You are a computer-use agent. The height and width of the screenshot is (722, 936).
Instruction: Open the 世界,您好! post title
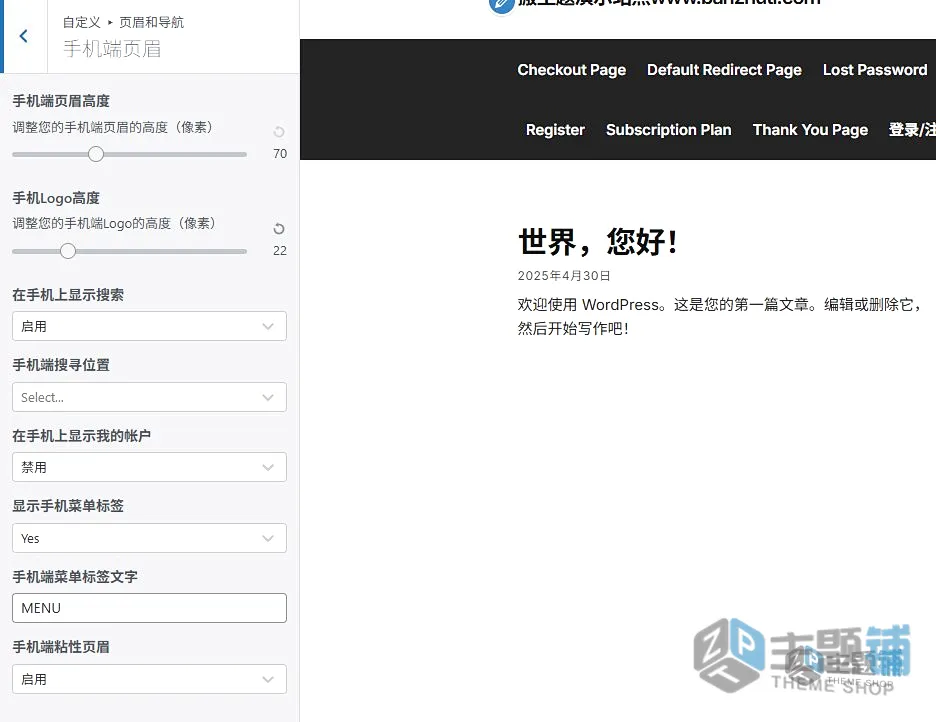[x=598, y=242]
